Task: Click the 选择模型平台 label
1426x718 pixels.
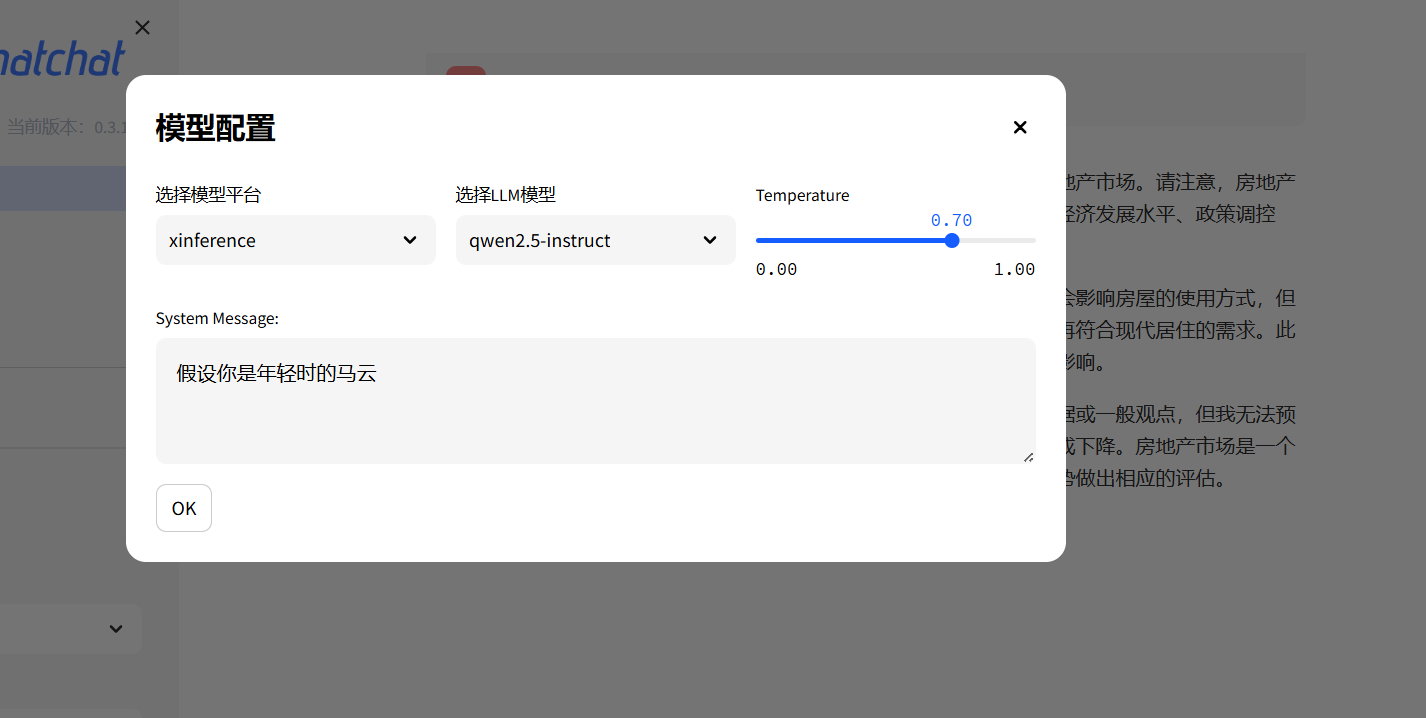Action: tap(208, 195)
